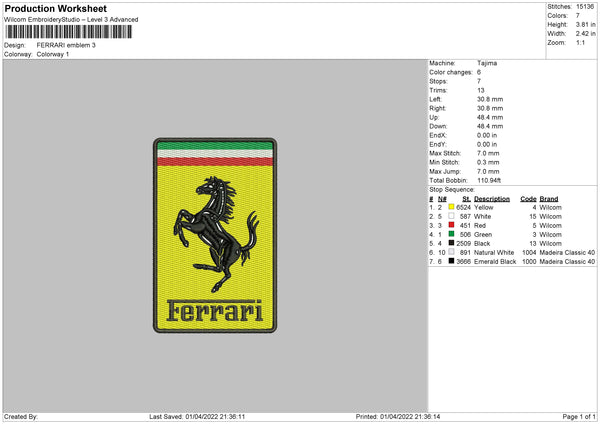This screenshot has height=424, width=600.
Task: Click the White thread color swatch
Action: (451, 216)
